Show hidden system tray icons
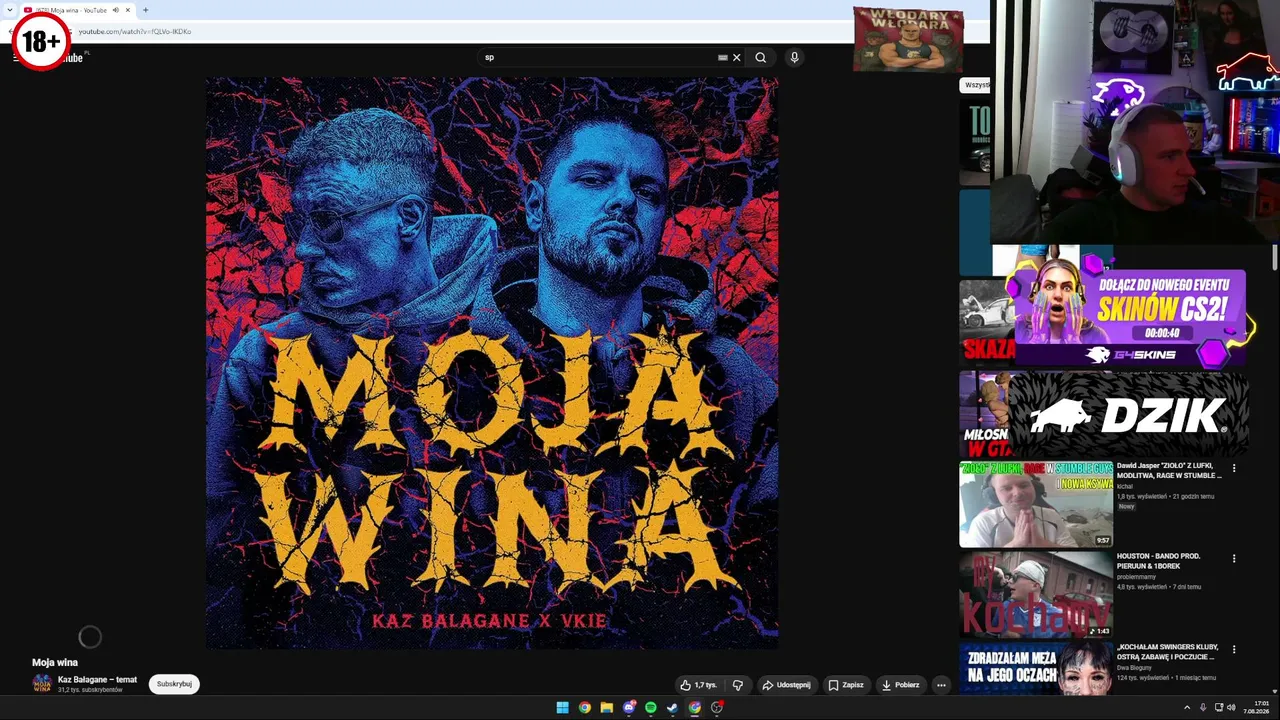This screenshot has height=720, width=1280. click(x=1187, y=708)
